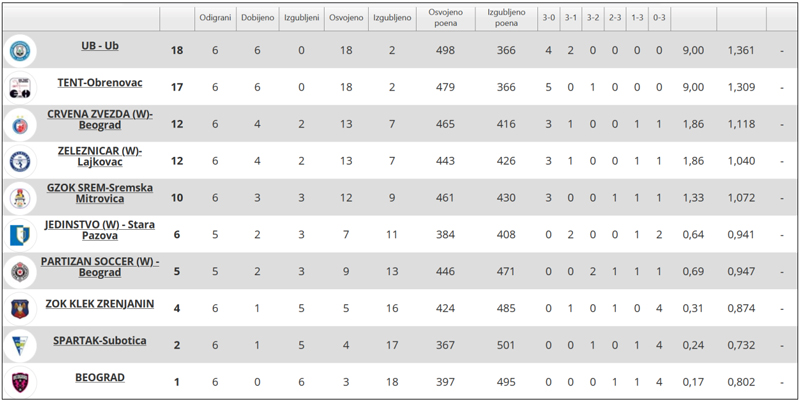This screenshot has height=402, width=800.
Task: Go to ZELEZNICAR (W)-Lajkovac team page
Action: pyautogui.click(x=99, y=157)
